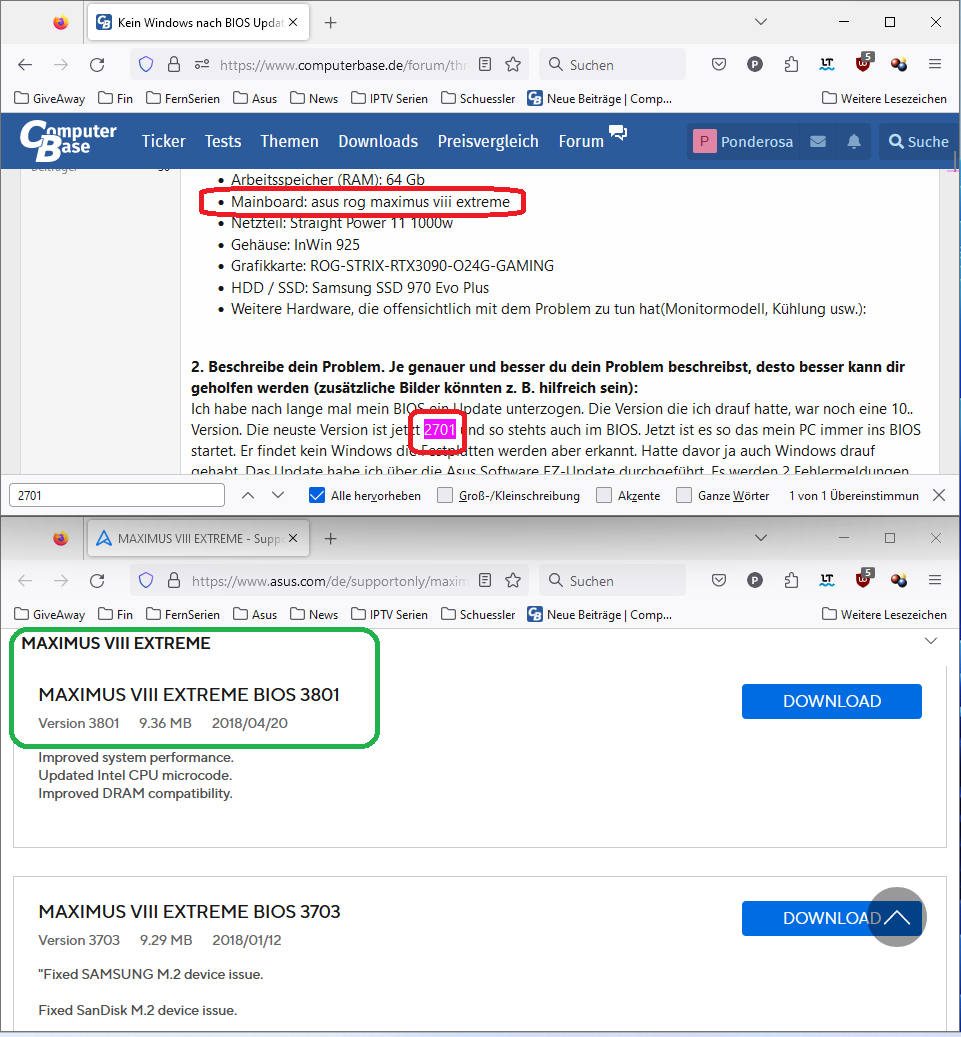
Task: Open ComputerBase notifications bell
Action: 854,142
